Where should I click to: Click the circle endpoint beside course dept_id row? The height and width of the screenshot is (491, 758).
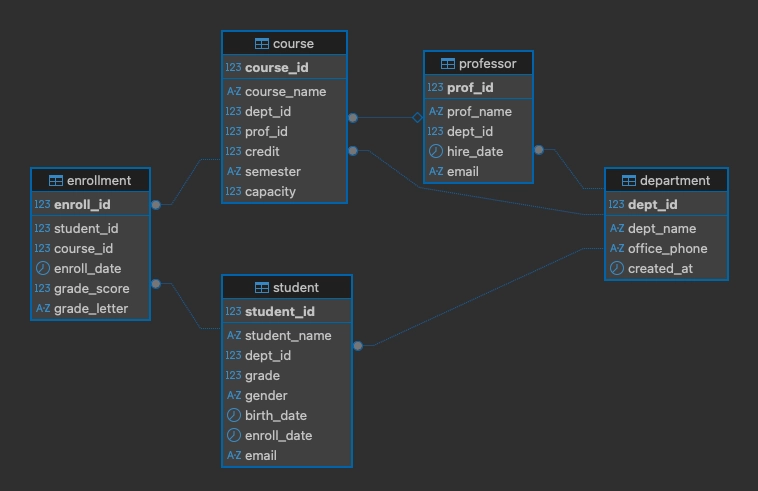(353, 117)
